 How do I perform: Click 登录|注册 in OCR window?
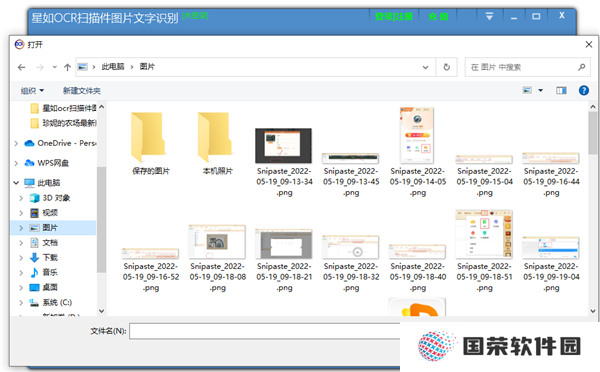pos(394,16)
